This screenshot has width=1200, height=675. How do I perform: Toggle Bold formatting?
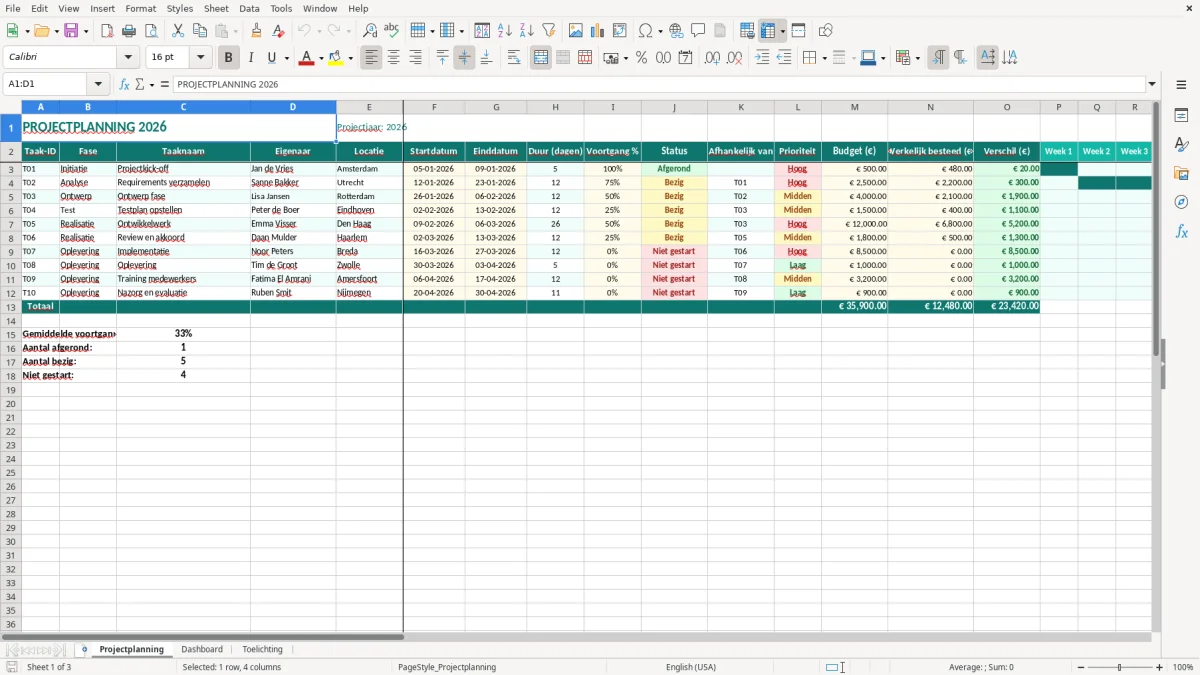228,58
